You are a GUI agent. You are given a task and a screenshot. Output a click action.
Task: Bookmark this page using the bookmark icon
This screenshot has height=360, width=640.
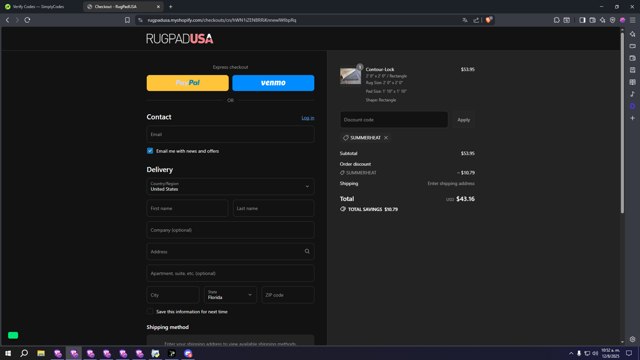[x=127, y=20]
